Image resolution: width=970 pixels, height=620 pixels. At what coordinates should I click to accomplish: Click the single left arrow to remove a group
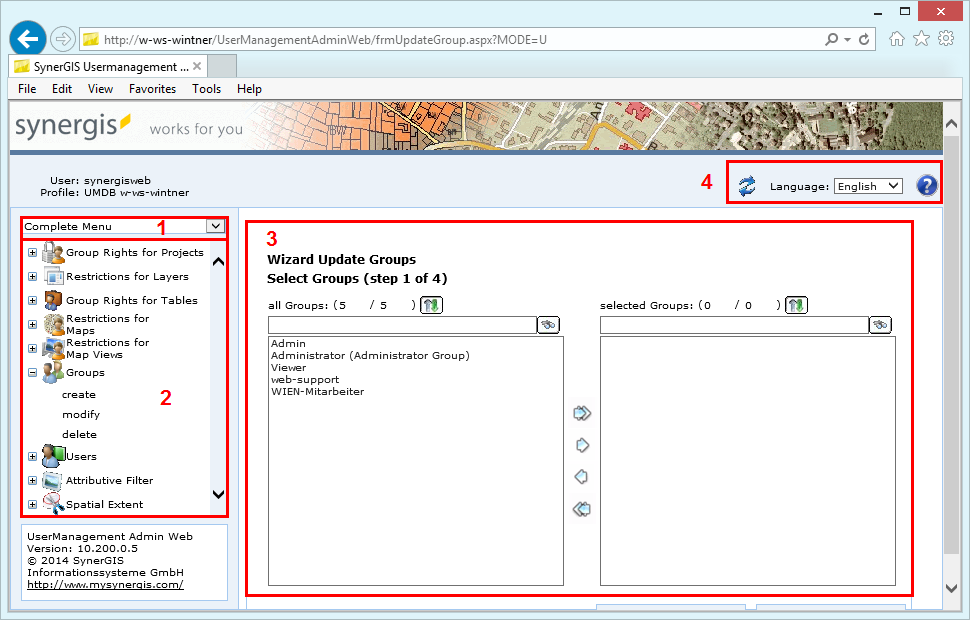pos(582,476)
